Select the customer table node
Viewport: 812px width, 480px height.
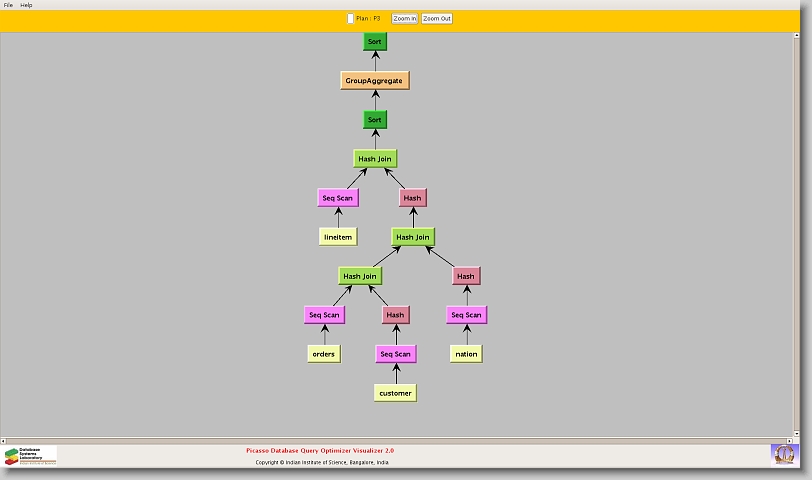395,393
